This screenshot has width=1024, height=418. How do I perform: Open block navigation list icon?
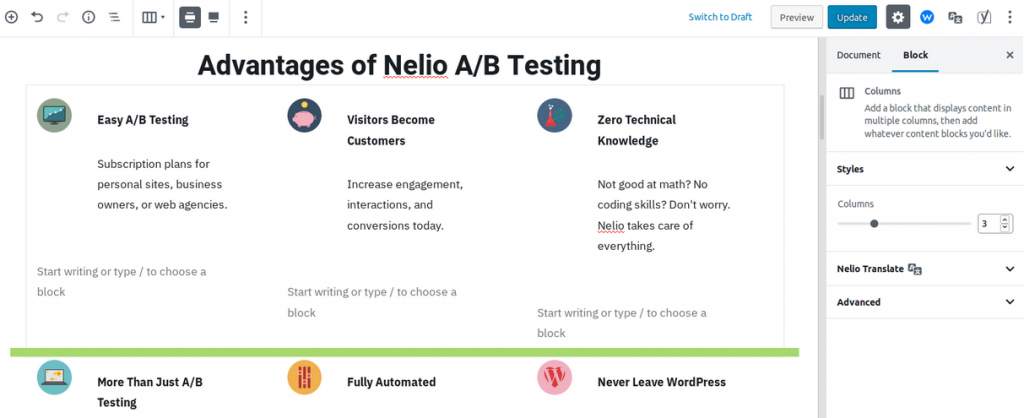pos(114,17)
